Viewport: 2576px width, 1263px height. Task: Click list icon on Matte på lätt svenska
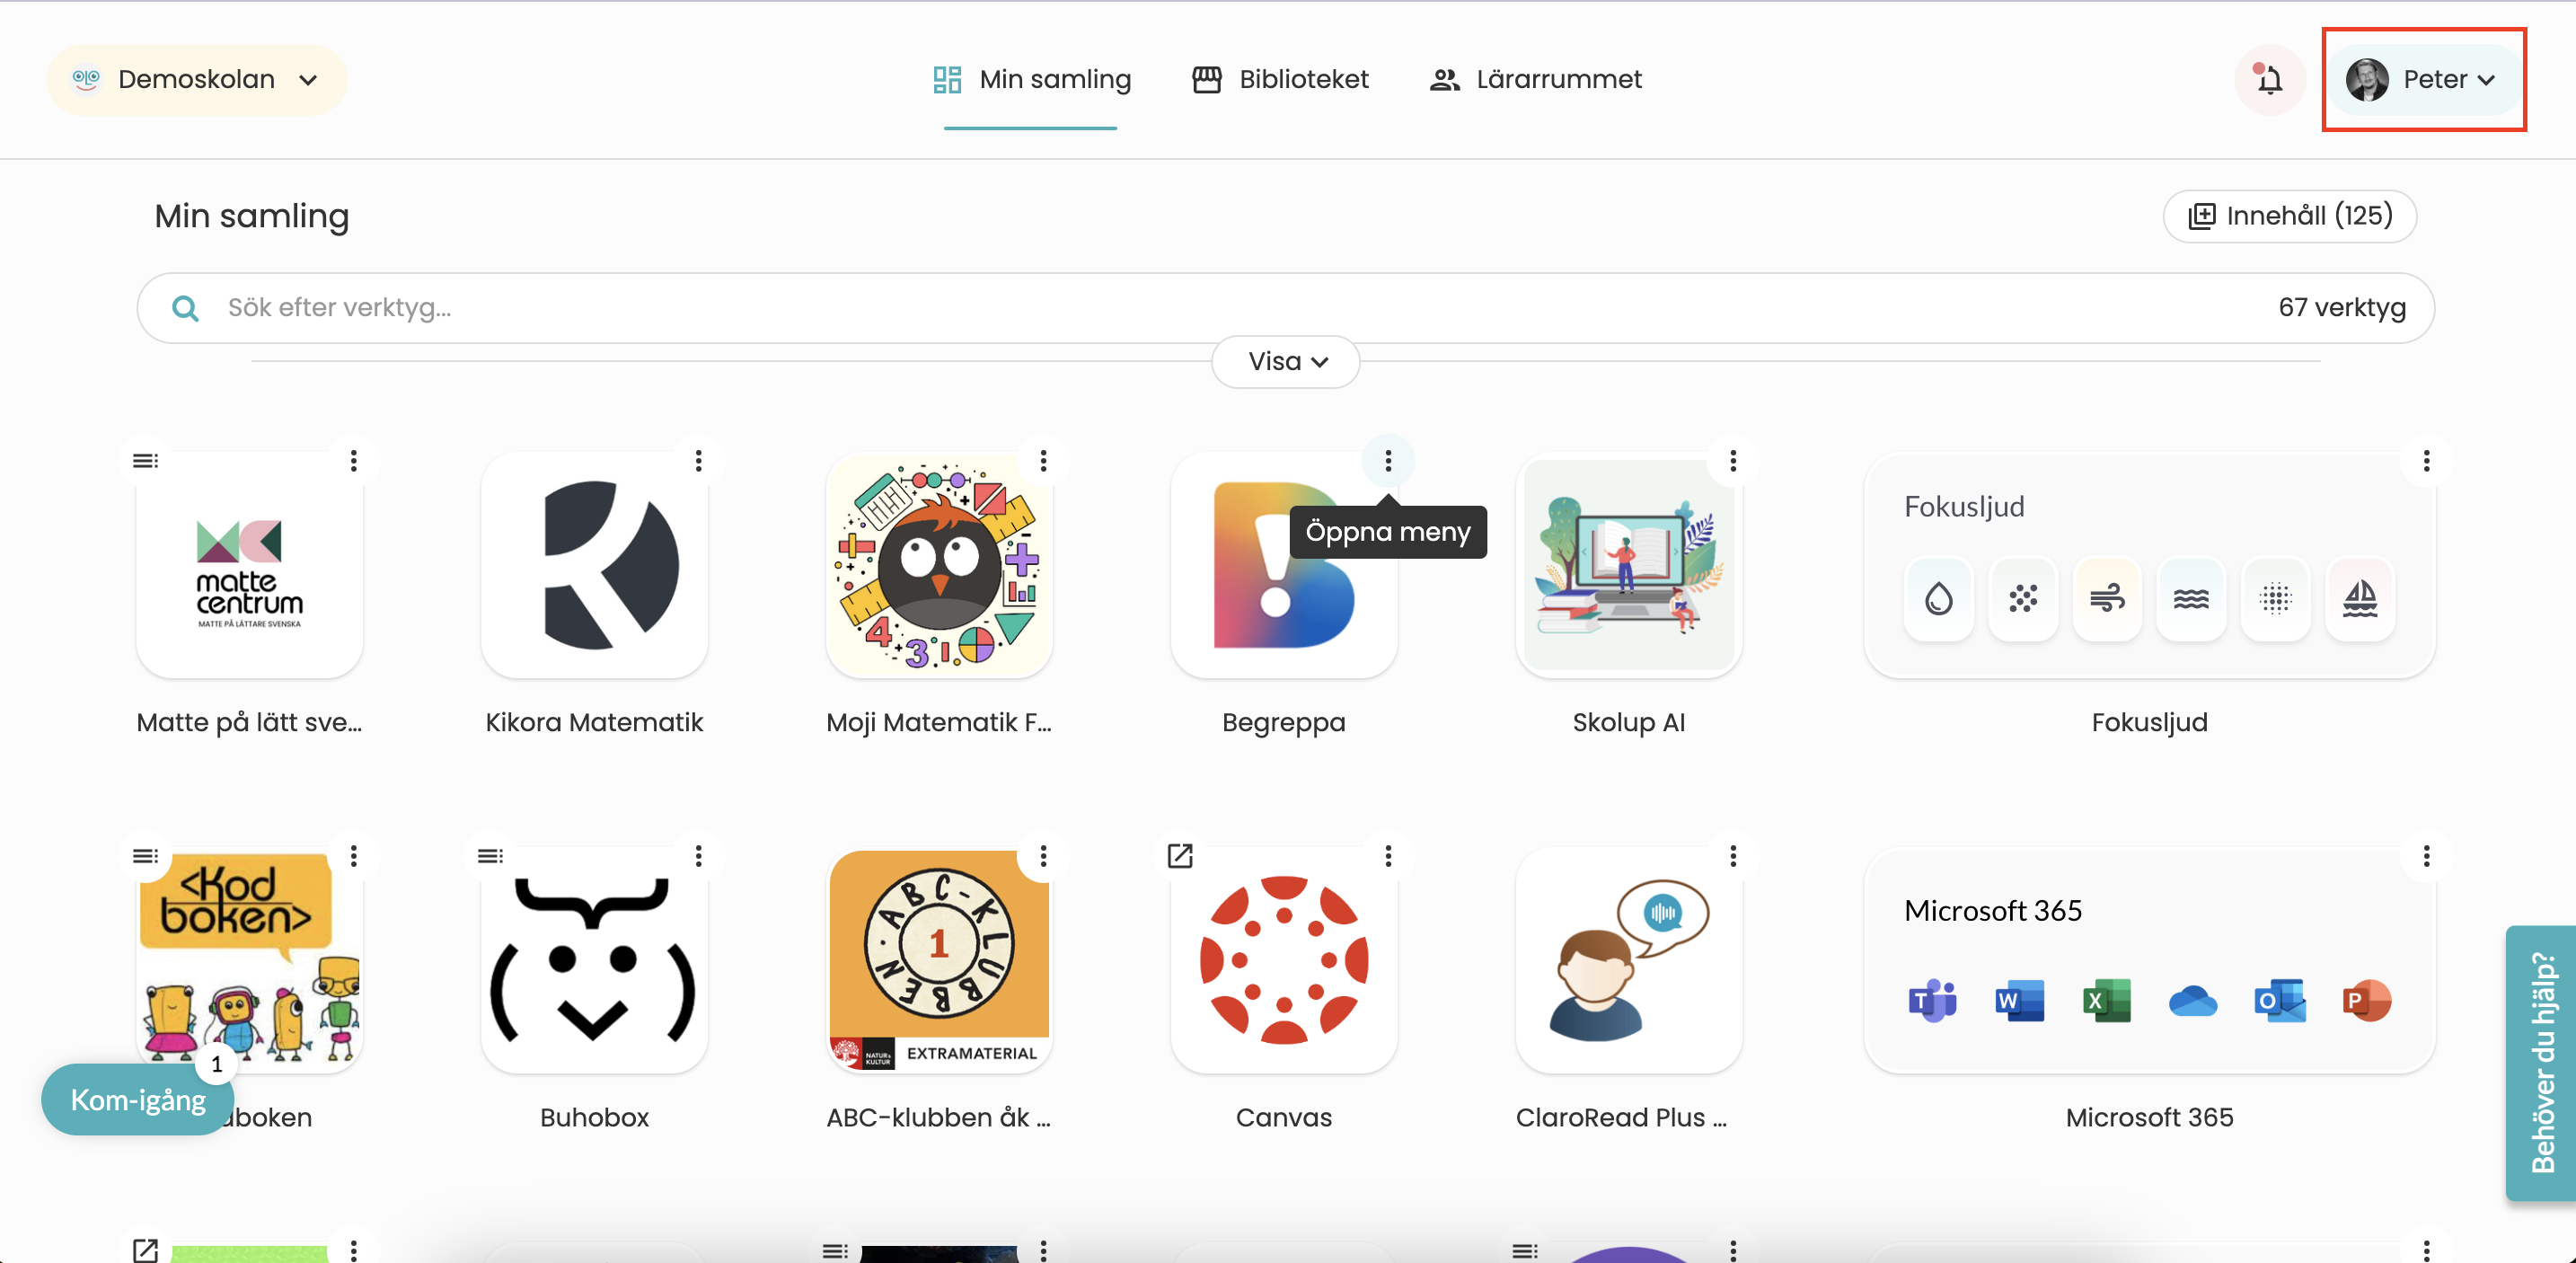tap(146, 460)
